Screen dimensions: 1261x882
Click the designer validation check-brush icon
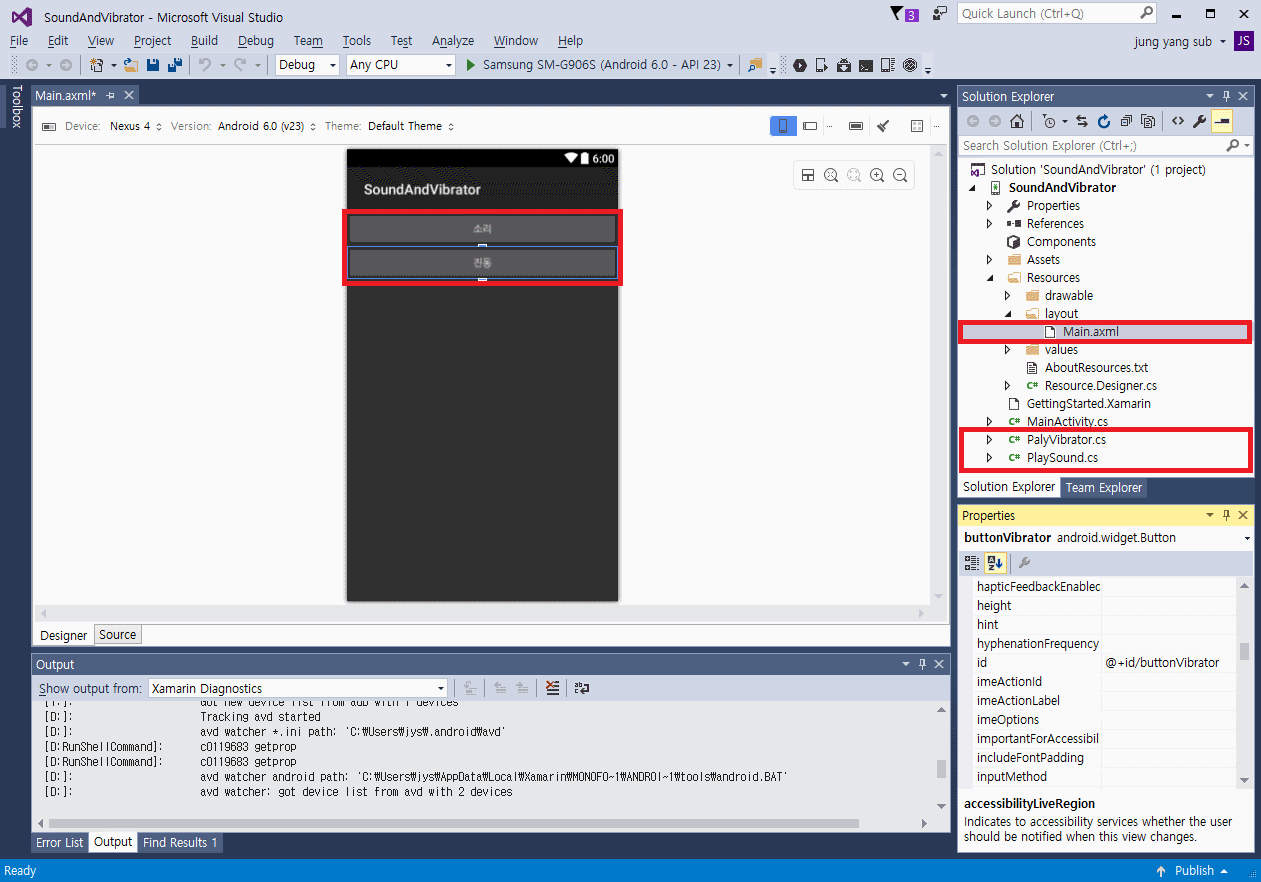(883, 126)
